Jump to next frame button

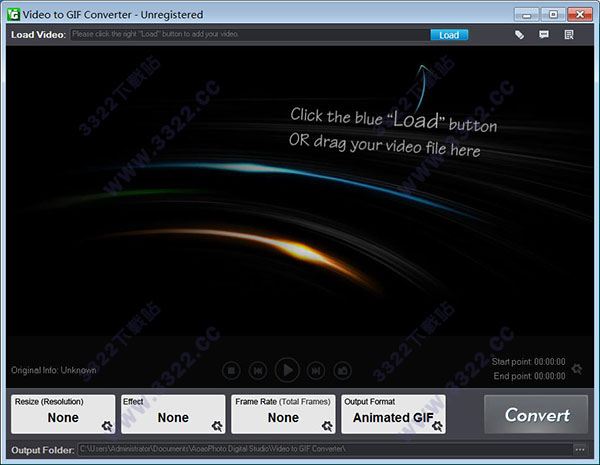click(x=316, y=370)
